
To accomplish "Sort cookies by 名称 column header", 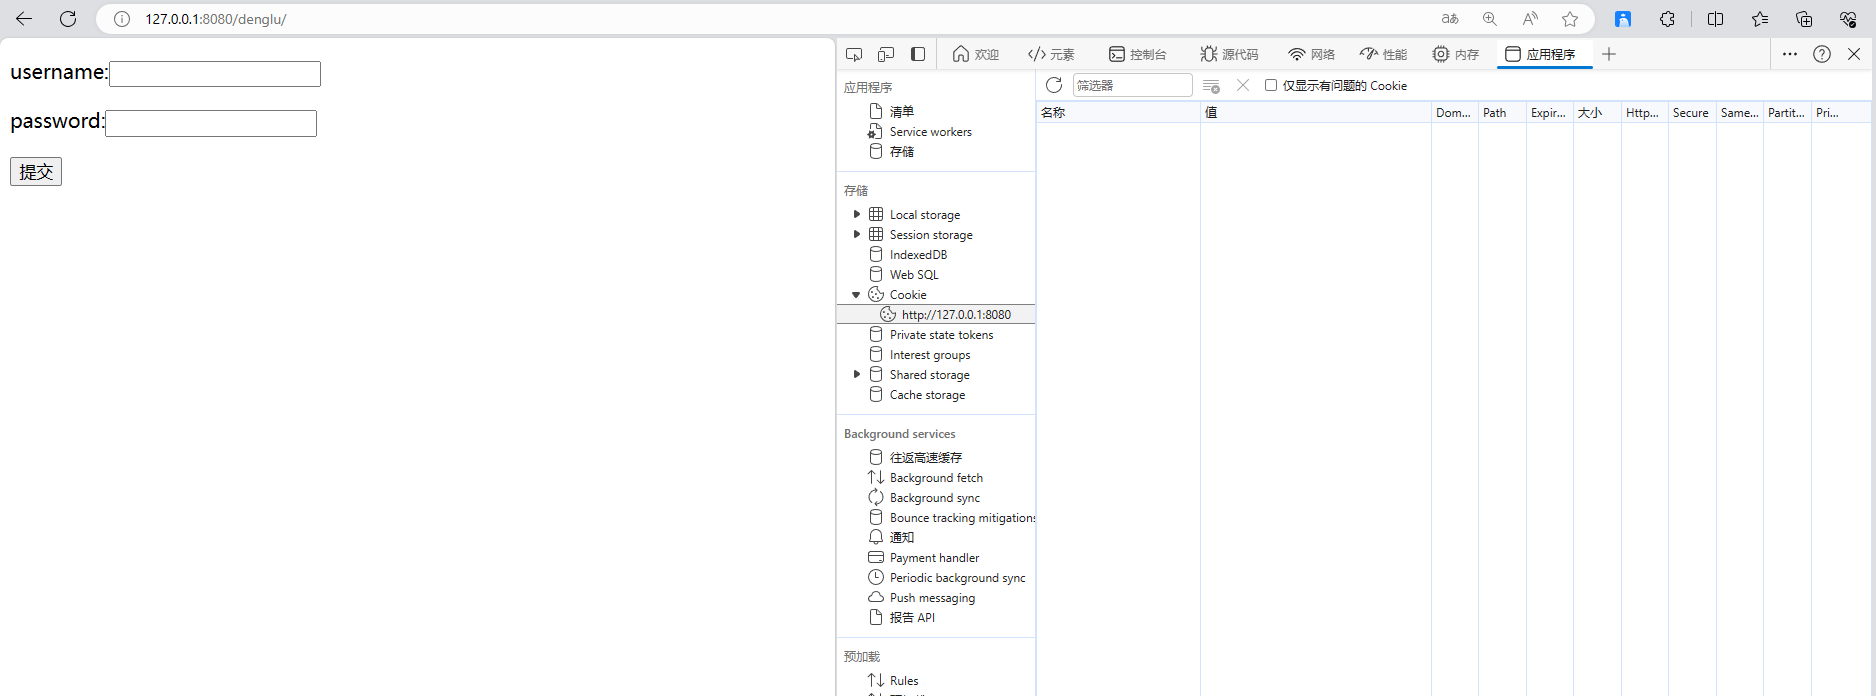I will [x=1118, y=112].
